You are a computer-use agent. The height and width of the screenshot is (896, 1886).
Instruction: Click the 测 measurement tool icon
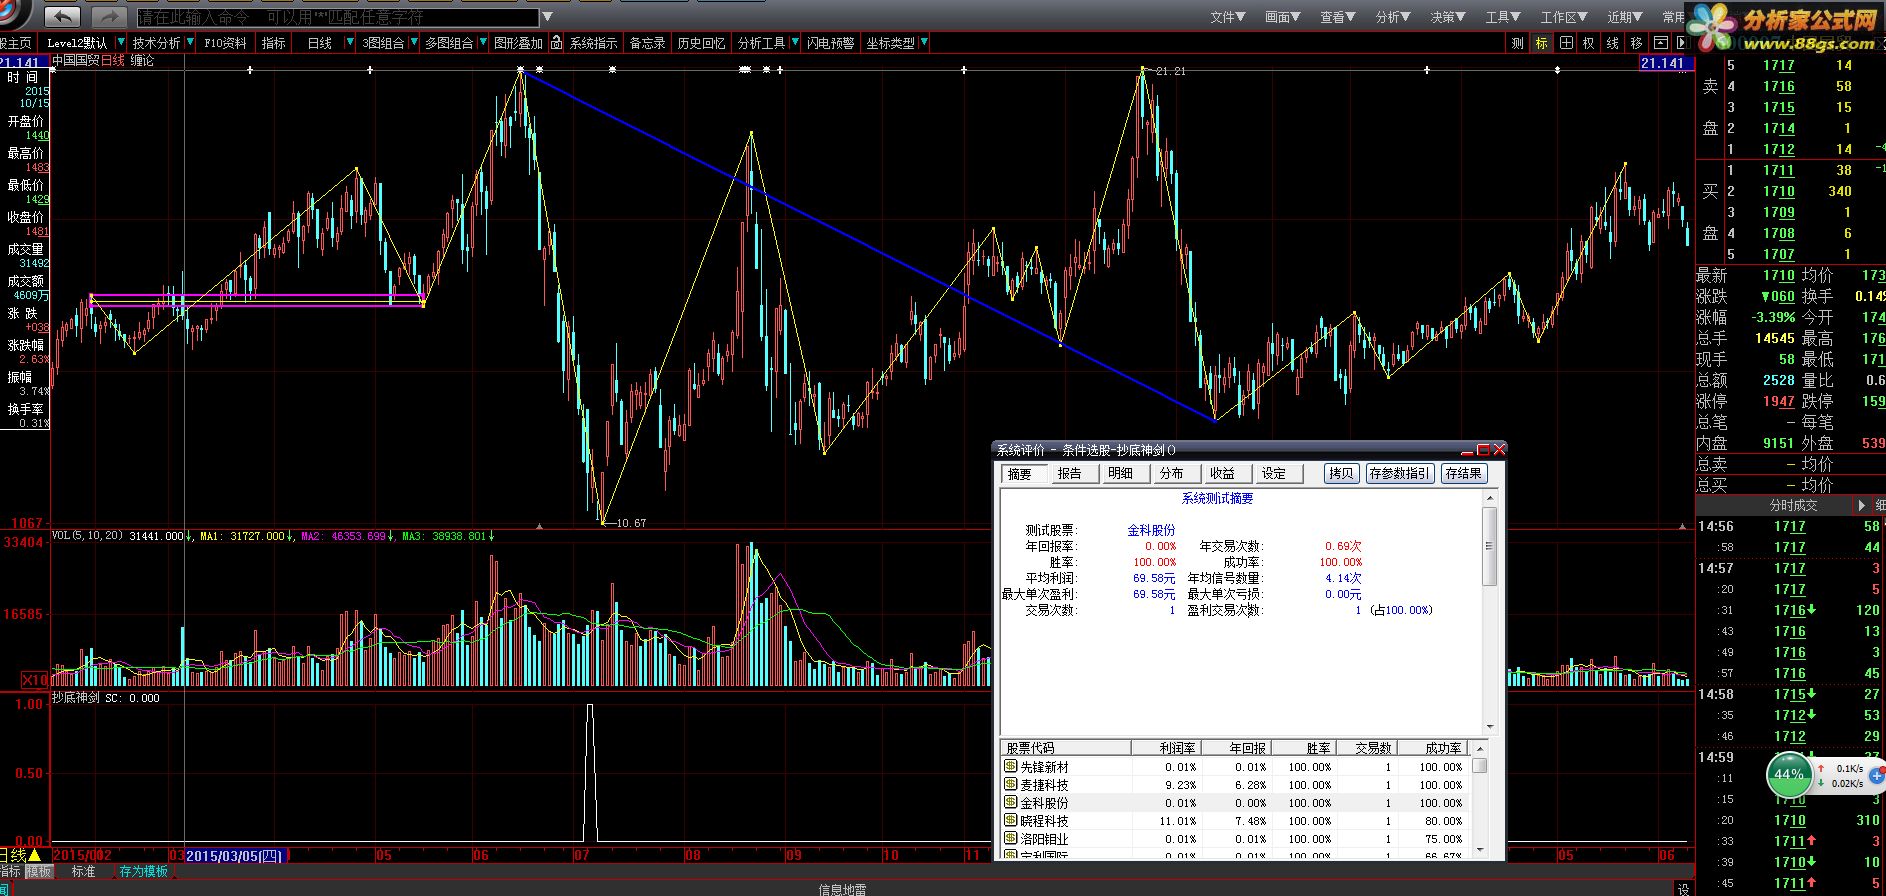[1517, 43]
